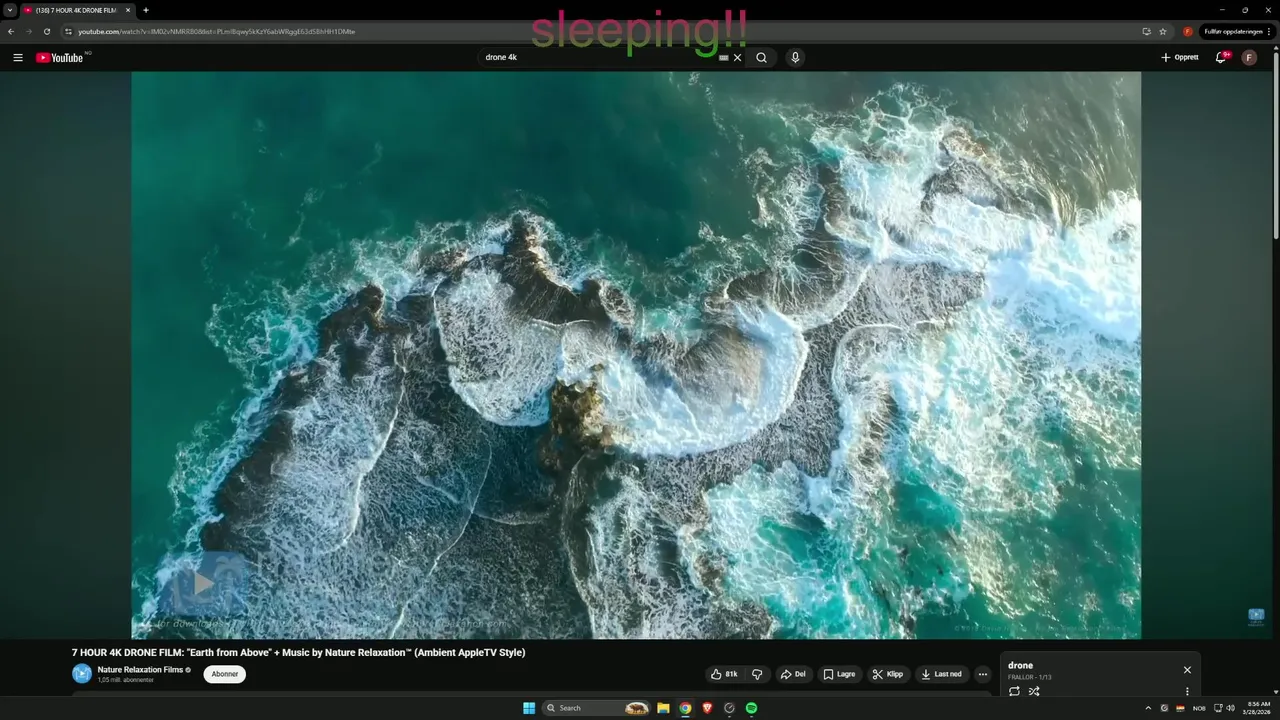Close the '7 HOUR 4K DRONE FILM' tab
Image resolution: width=1280 pixels, height=720 pixels.
click(128, 10)
